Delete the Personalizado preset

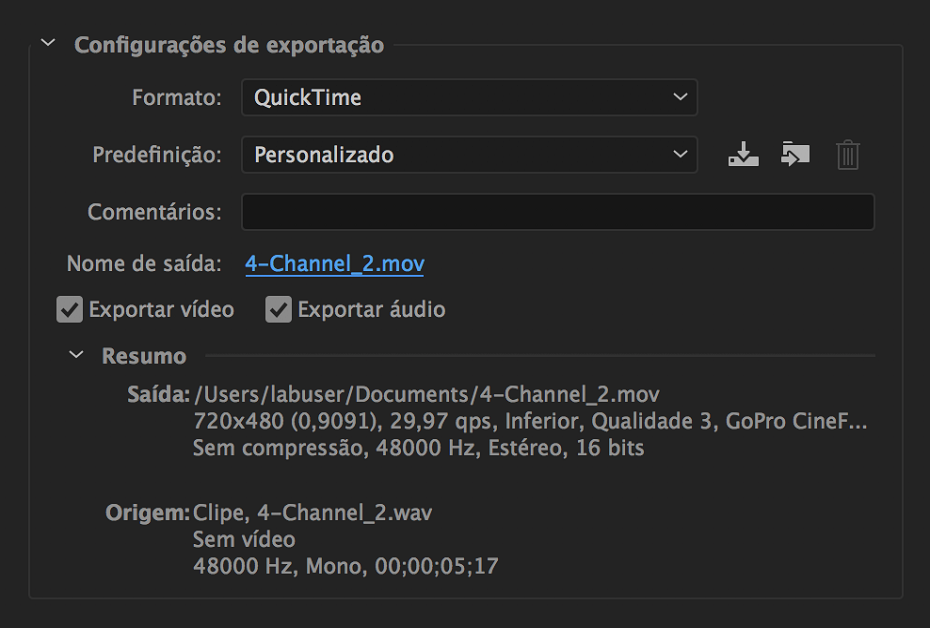[x=847, y=155]
